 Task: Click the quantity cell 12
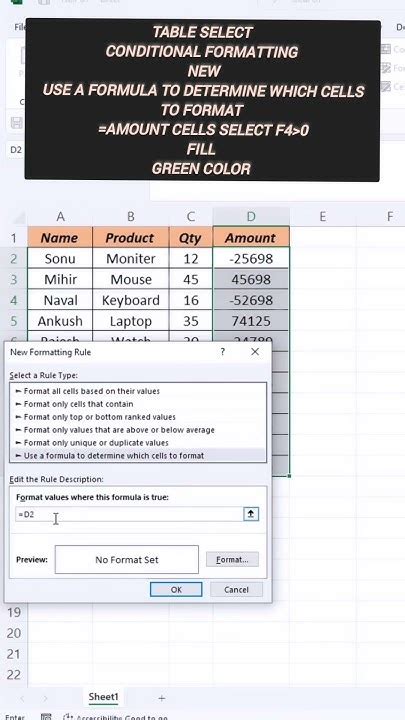[191, 259]
